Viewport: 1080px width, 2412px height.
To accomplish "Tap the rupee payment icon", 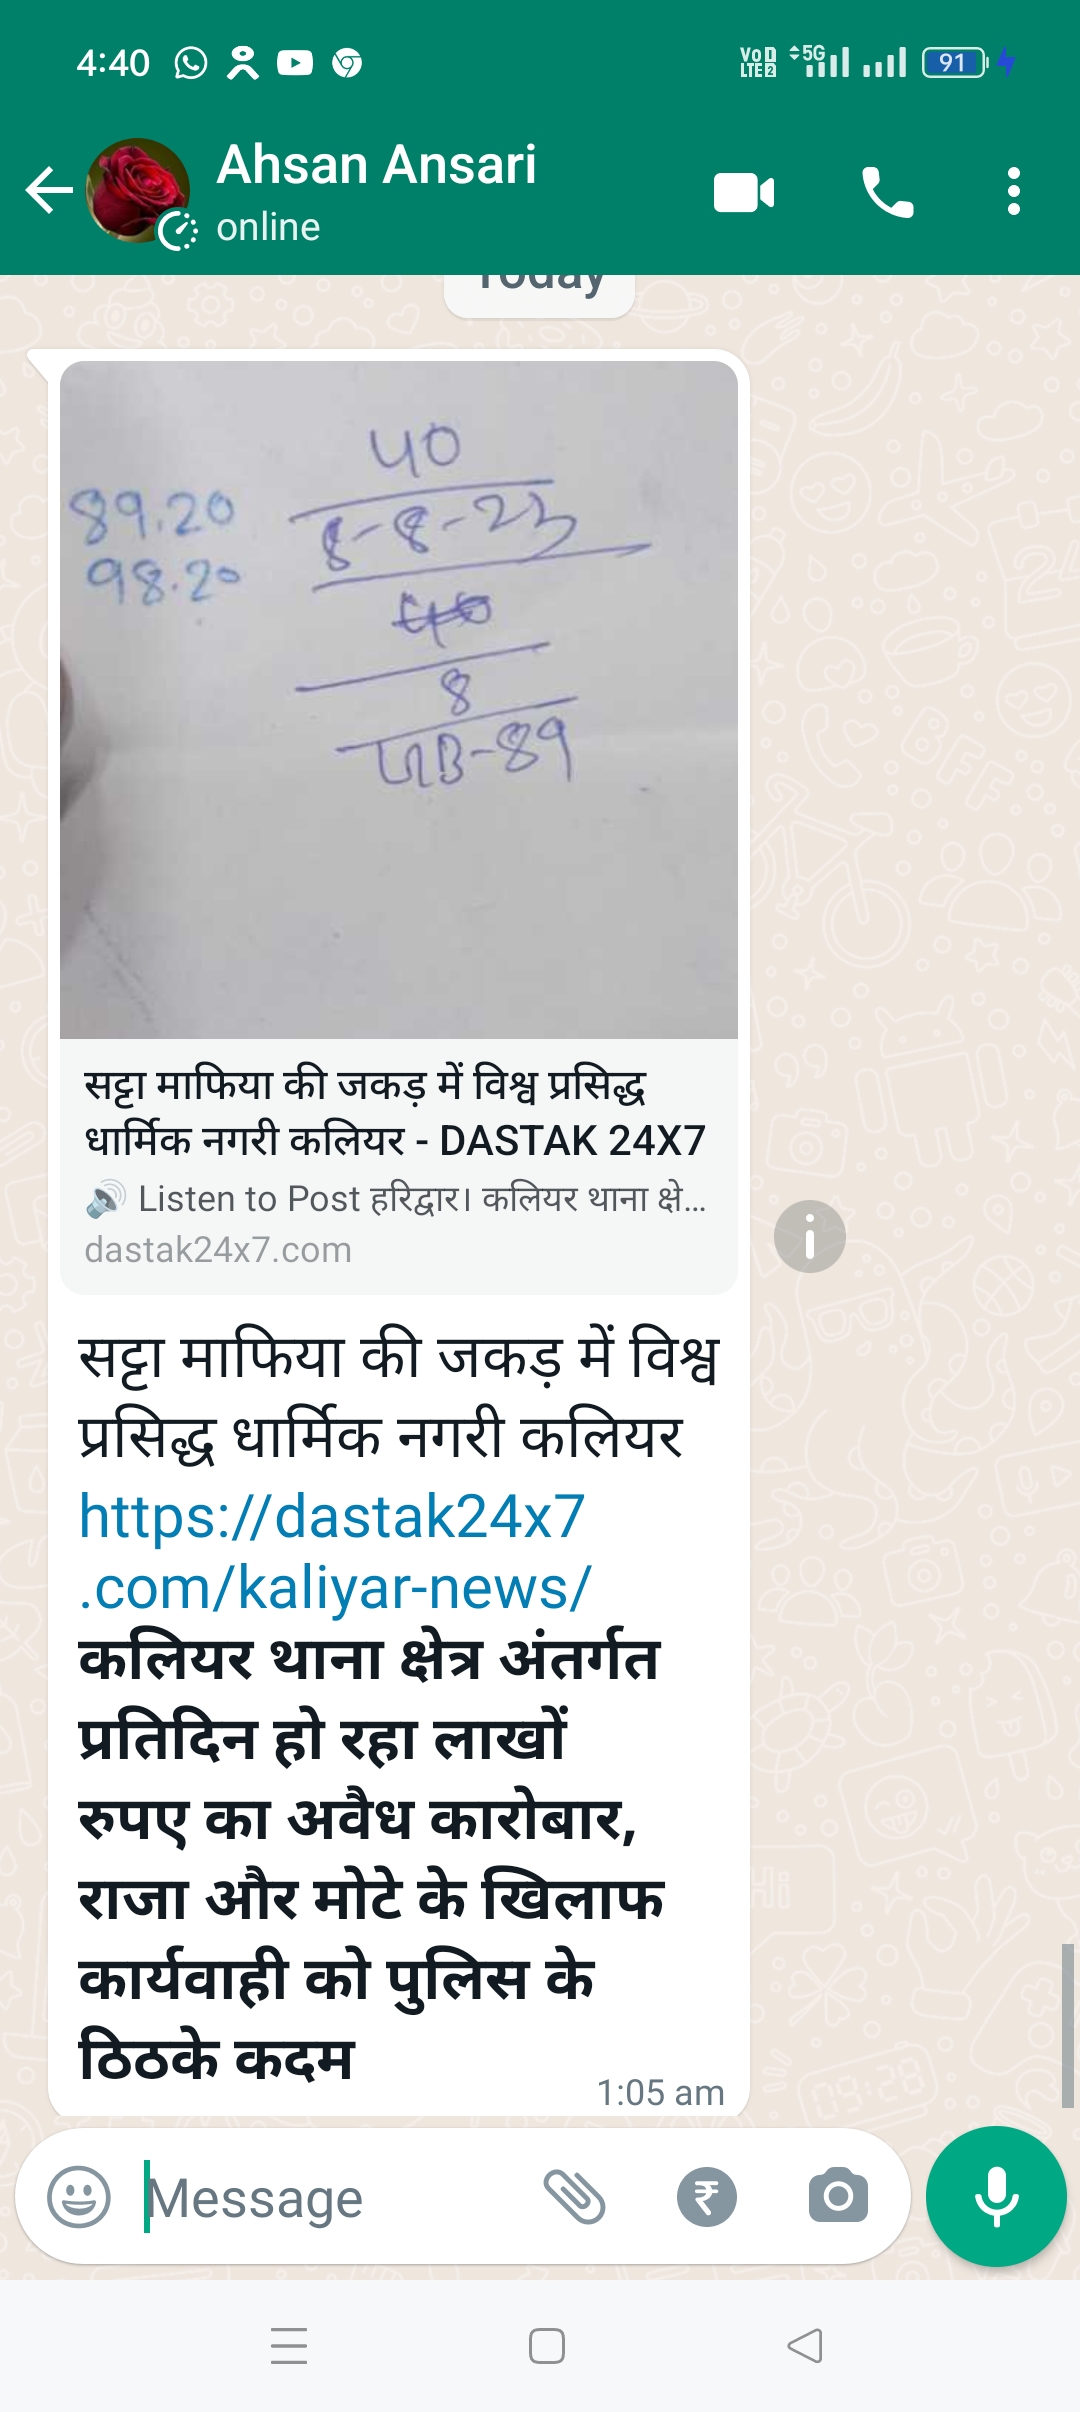I will (707, 2197).
